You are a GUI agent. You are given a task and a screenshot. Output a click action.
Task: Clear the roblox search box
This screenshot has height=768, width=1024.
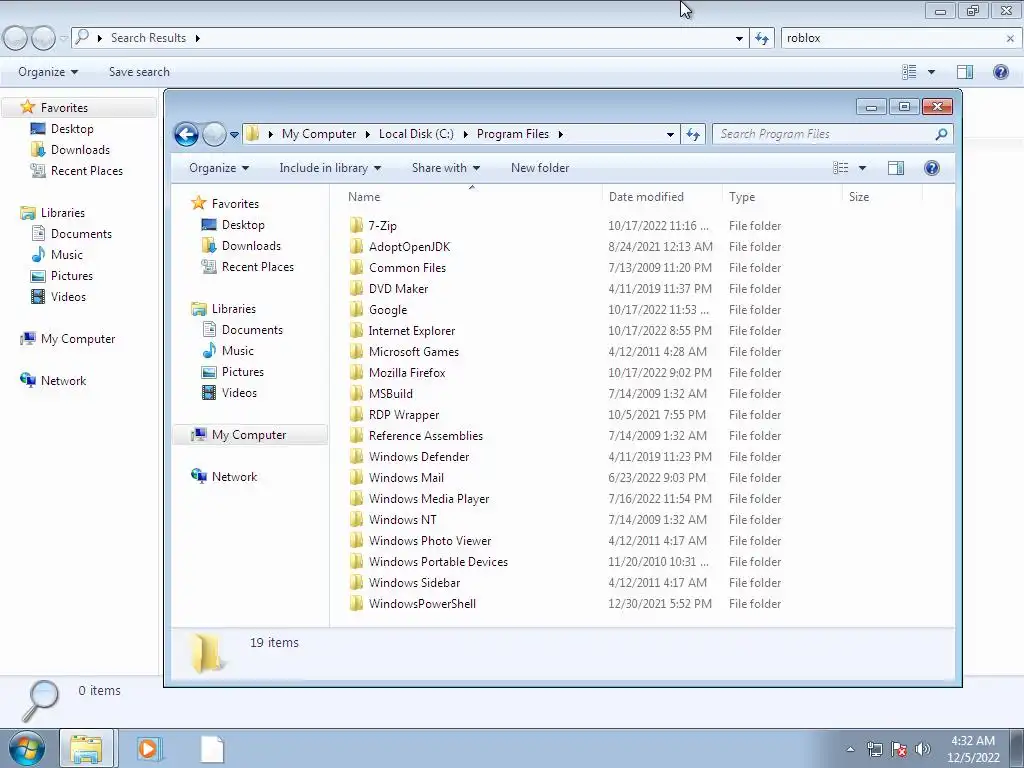pyautogui.click(x=1010, y=39)
